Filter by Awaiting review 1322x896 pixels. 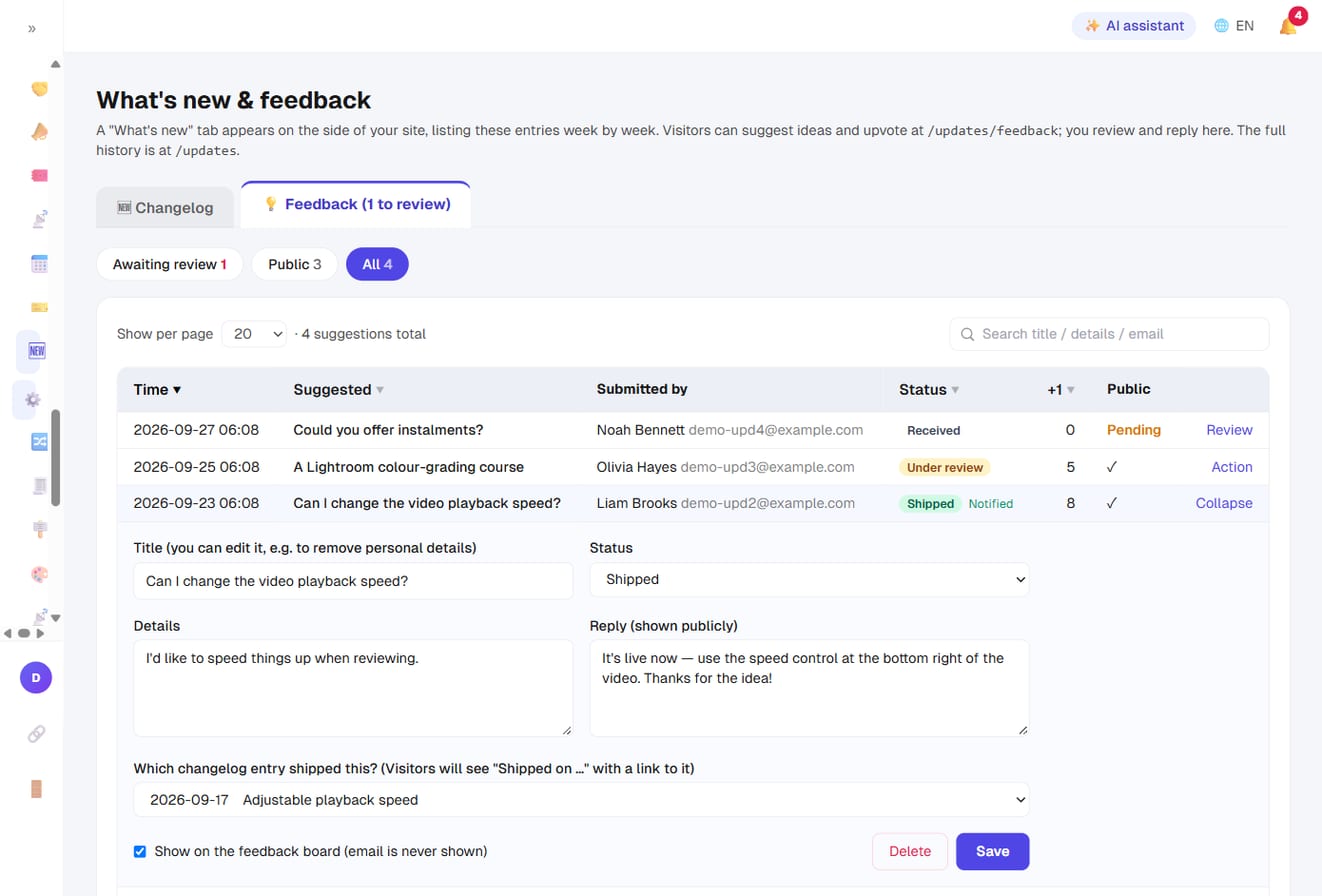(x=170, y=264)
